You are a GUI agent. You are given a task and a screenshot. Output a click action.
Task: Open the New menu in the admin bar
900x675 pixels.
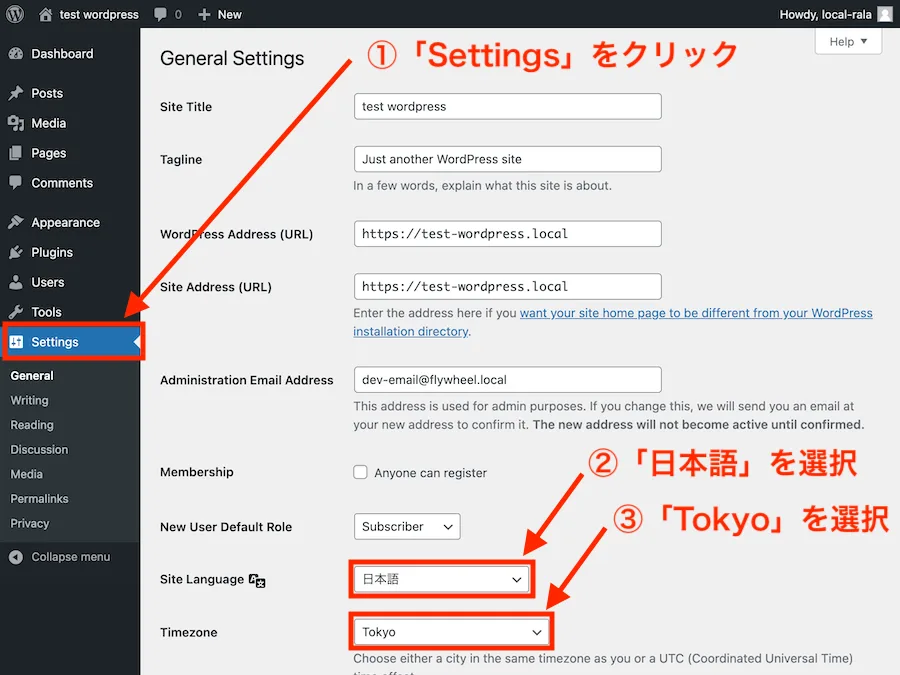coord(219,14)
